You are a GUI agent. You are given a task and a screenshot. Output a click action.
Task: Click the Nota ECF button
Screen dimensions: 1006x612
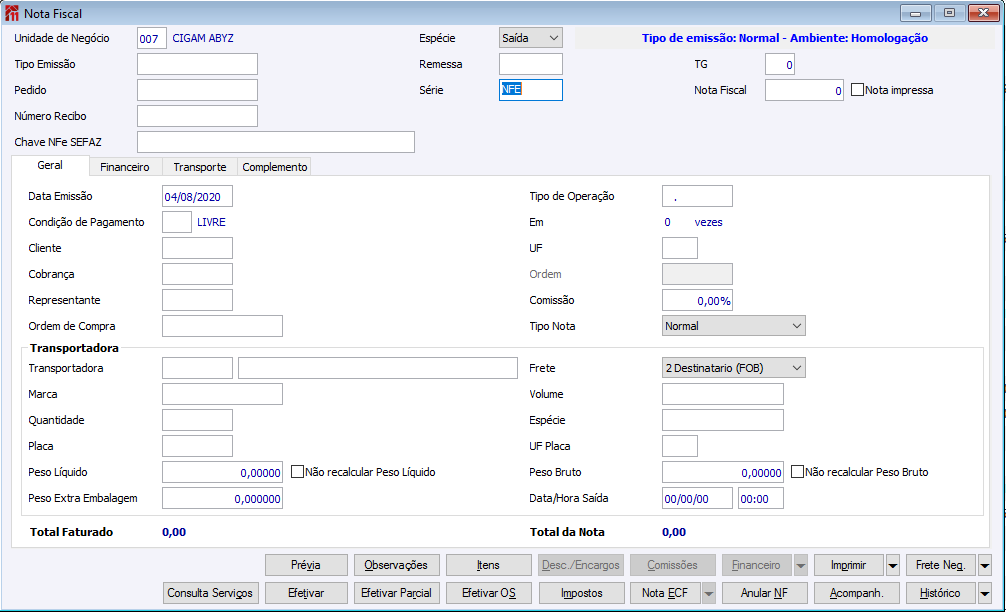click(x=665, y=593)
